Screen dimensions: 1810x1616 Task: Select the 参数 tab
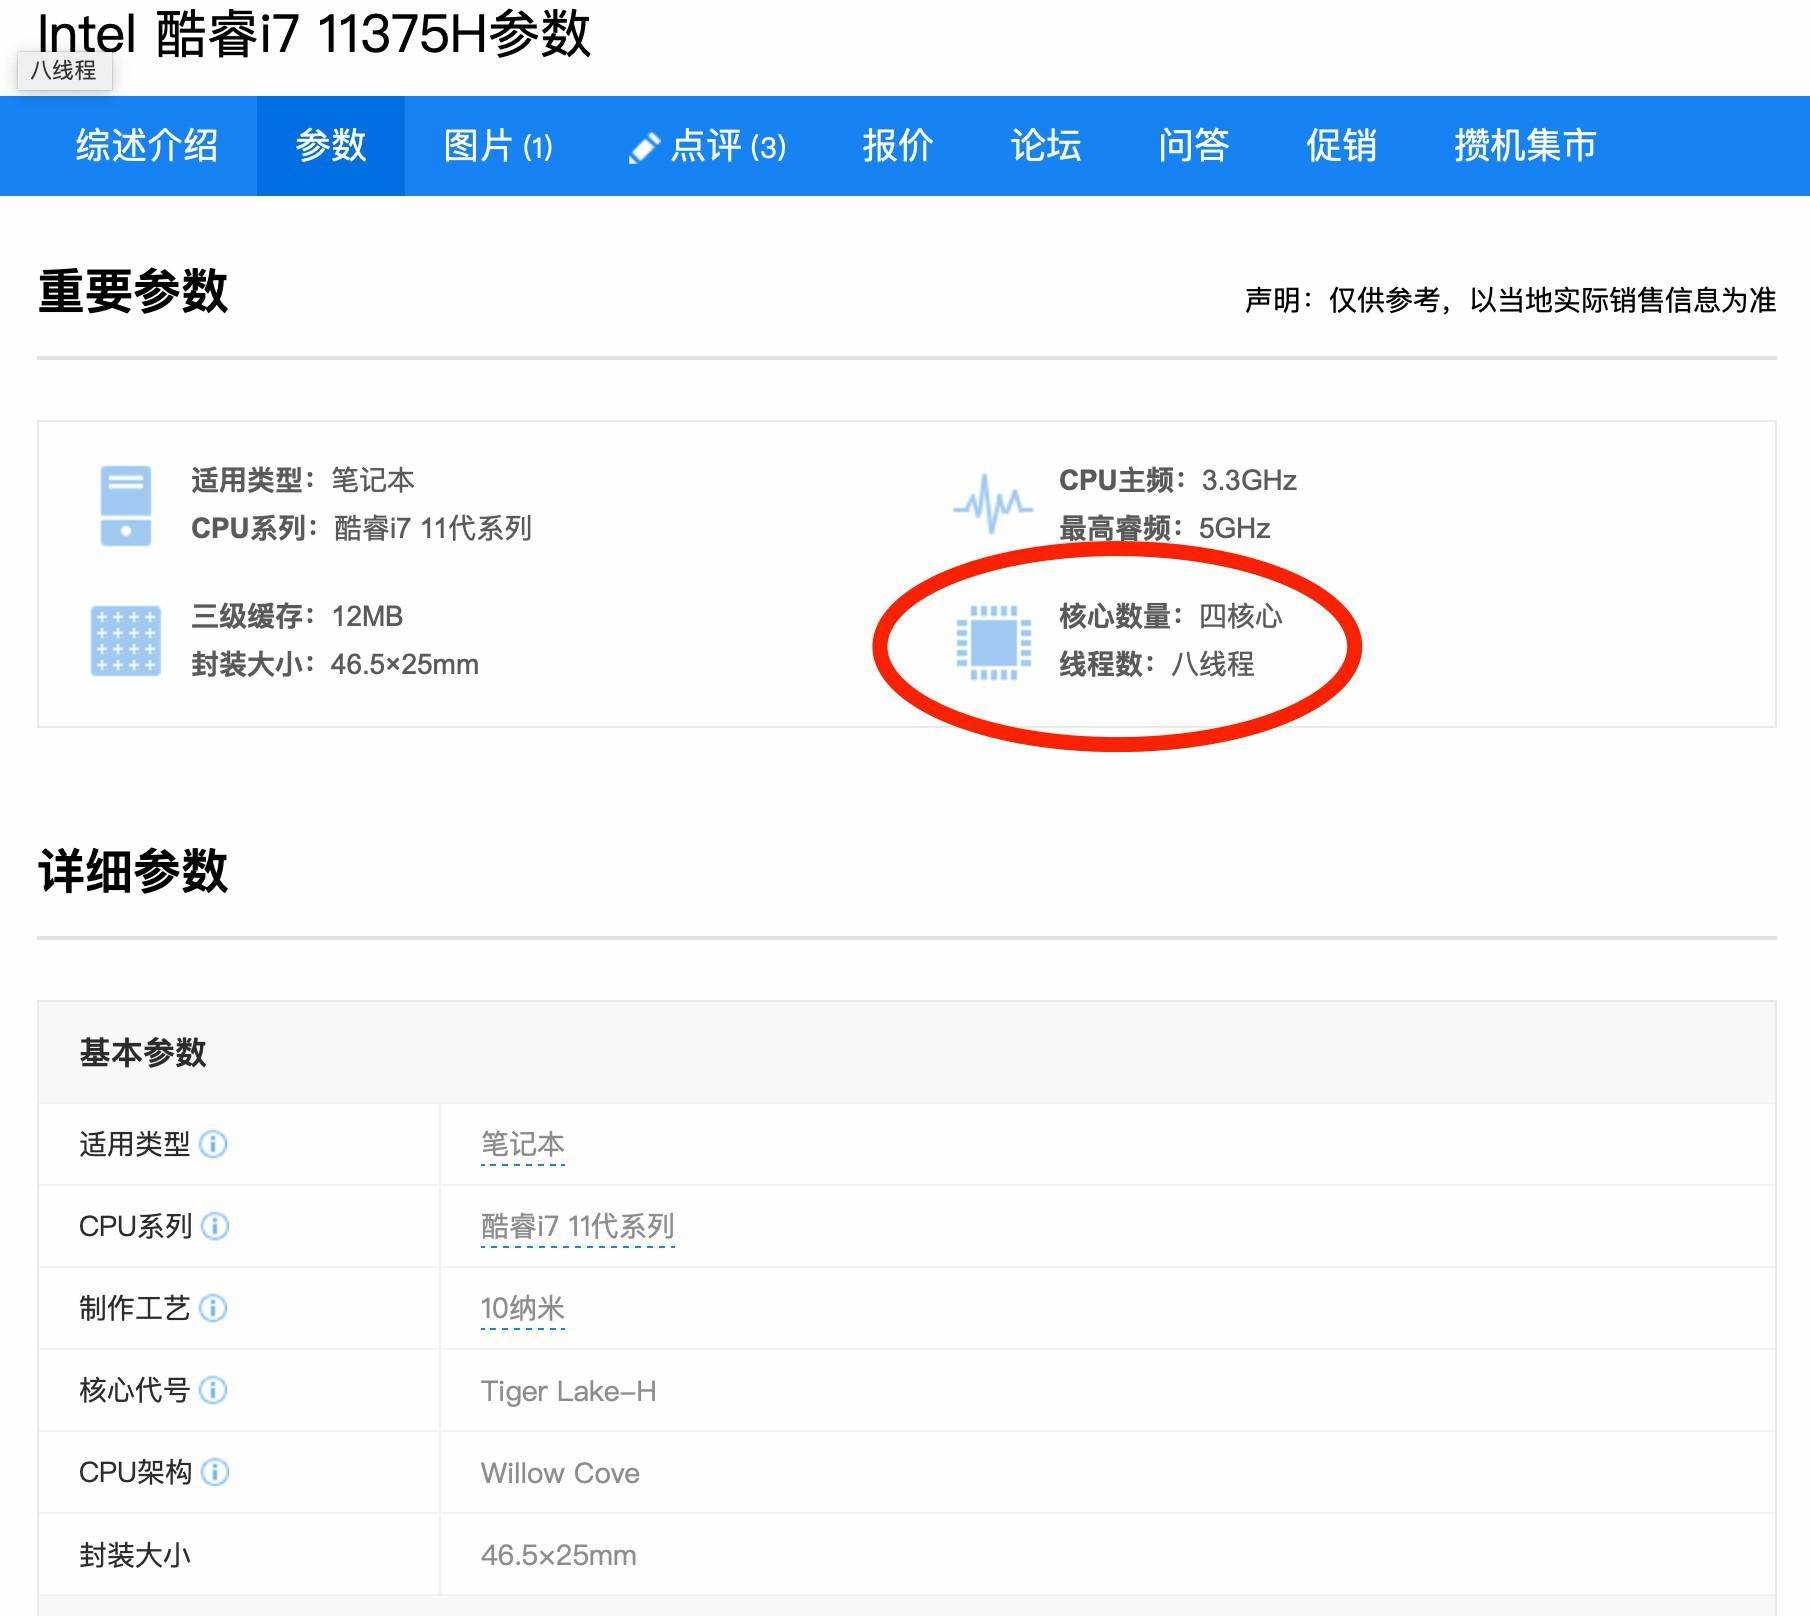[x=331, y=146]
